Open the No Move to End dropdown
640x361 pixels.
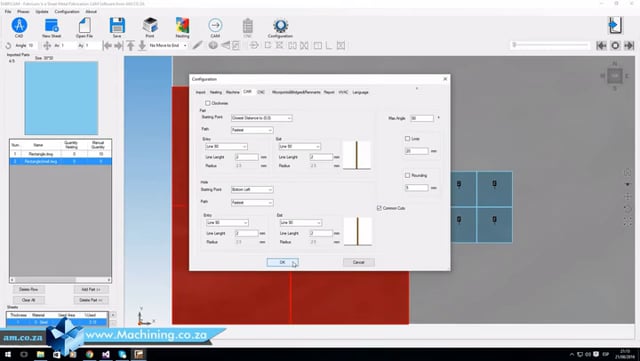pos(167,45)
